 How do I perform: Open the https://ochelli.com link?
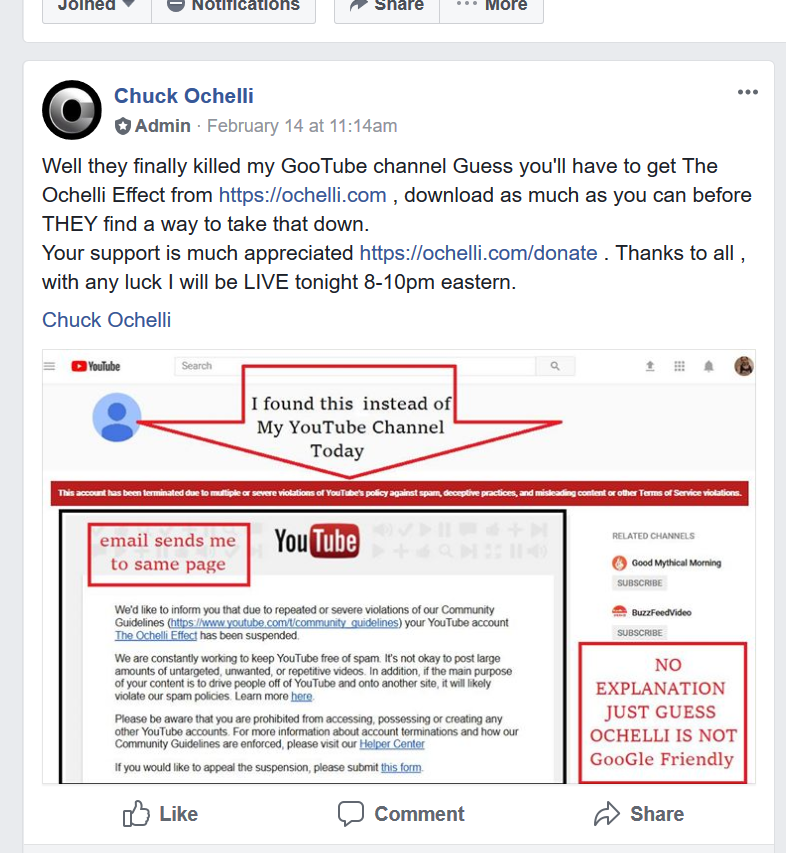(x=302, y=195)
